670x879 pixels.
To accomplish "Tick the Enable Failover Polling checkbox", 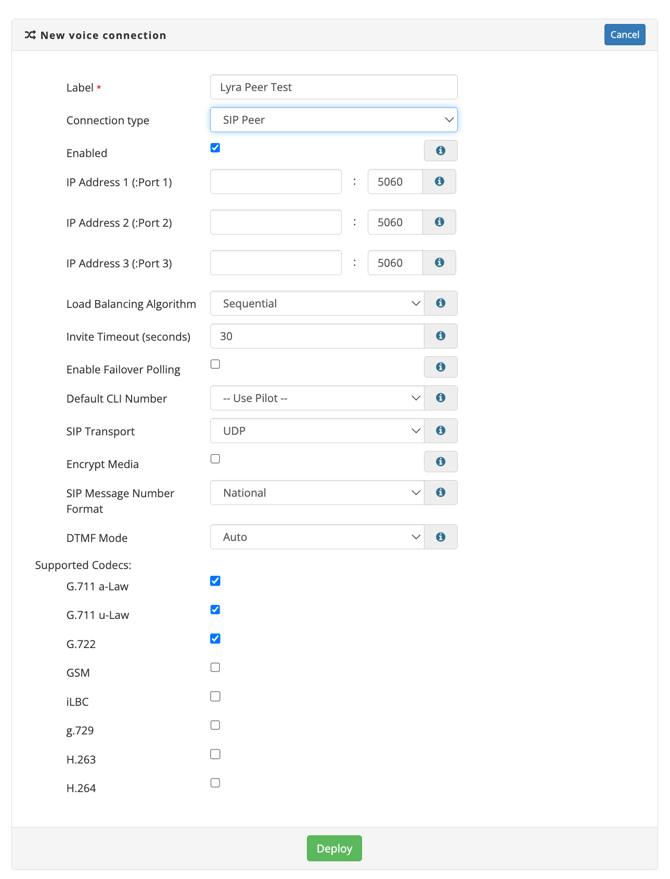I will [x=215, y=364].
